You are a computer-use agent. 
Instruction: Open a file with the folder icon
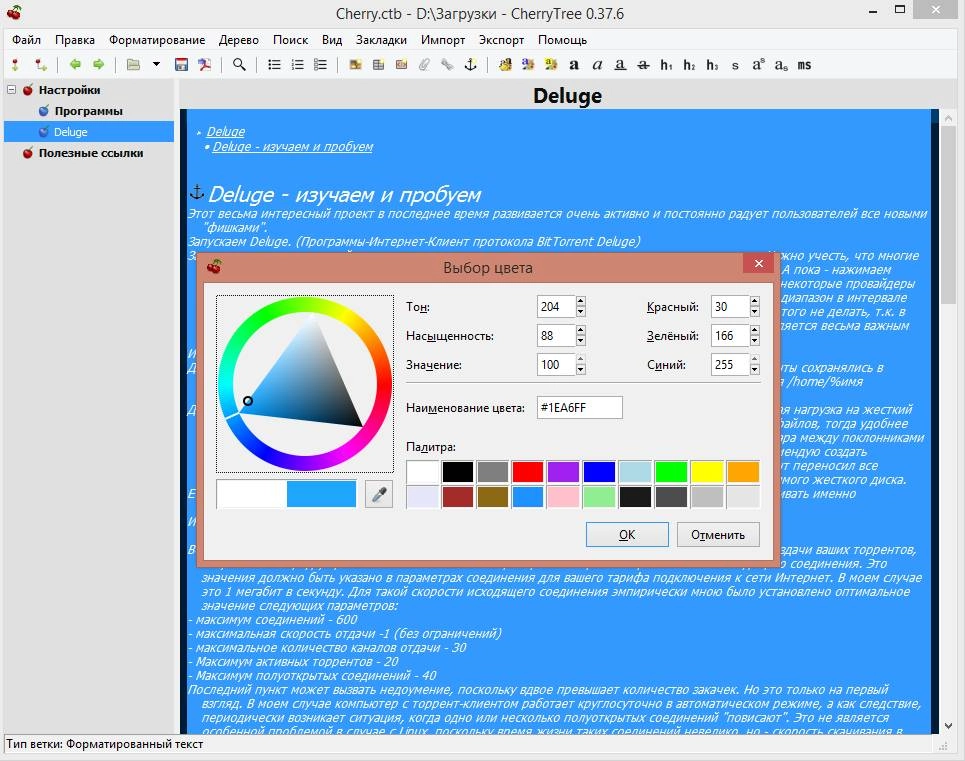(133, 65)
